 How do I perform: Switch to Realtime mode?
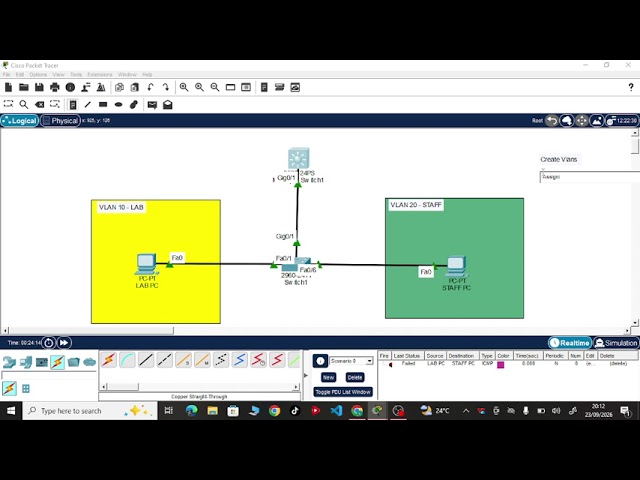pos(570,343)
